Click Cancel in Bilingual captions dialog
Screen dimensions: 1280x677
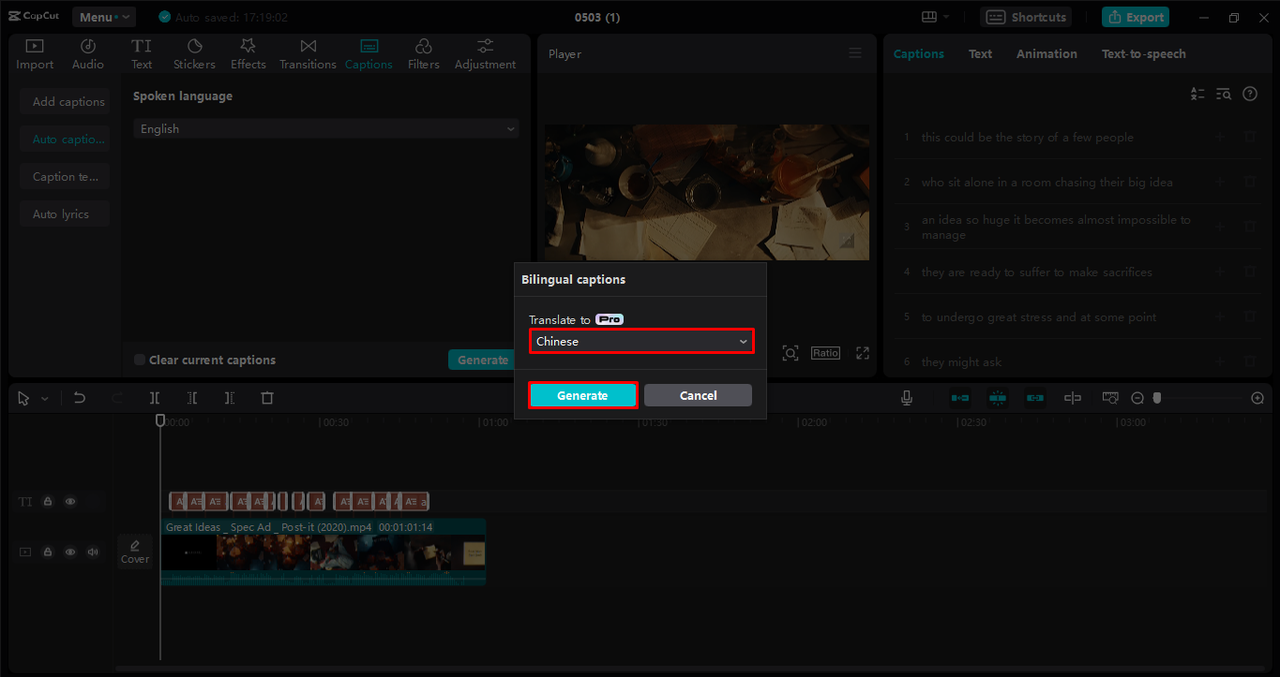tap(698, 395)
